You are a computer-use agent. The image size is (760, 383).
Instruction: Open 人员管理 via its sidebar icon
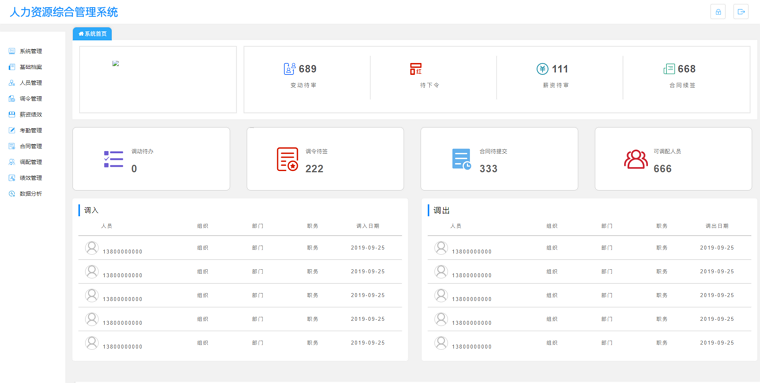click(12, 83)
